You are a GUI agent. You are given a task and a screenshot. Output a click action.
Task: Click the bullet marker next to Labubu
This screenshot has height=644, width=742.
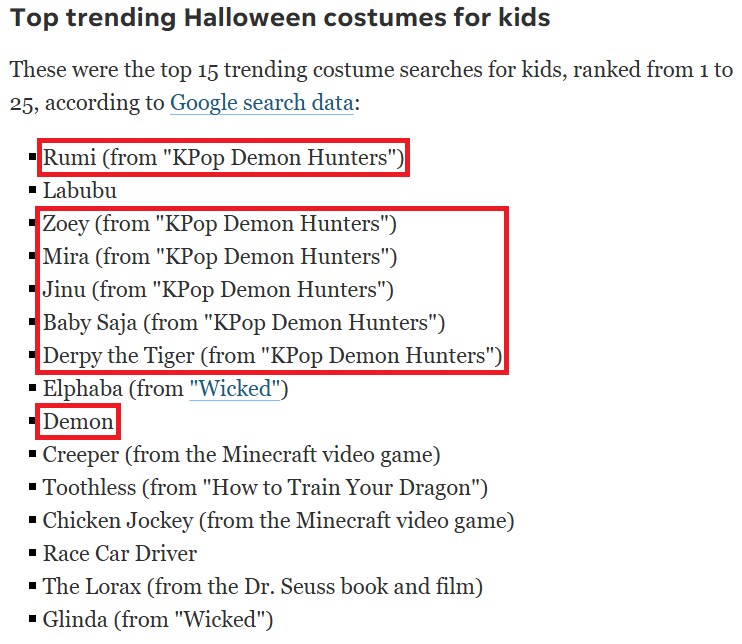pyautogui.click(x=33, y=190)
